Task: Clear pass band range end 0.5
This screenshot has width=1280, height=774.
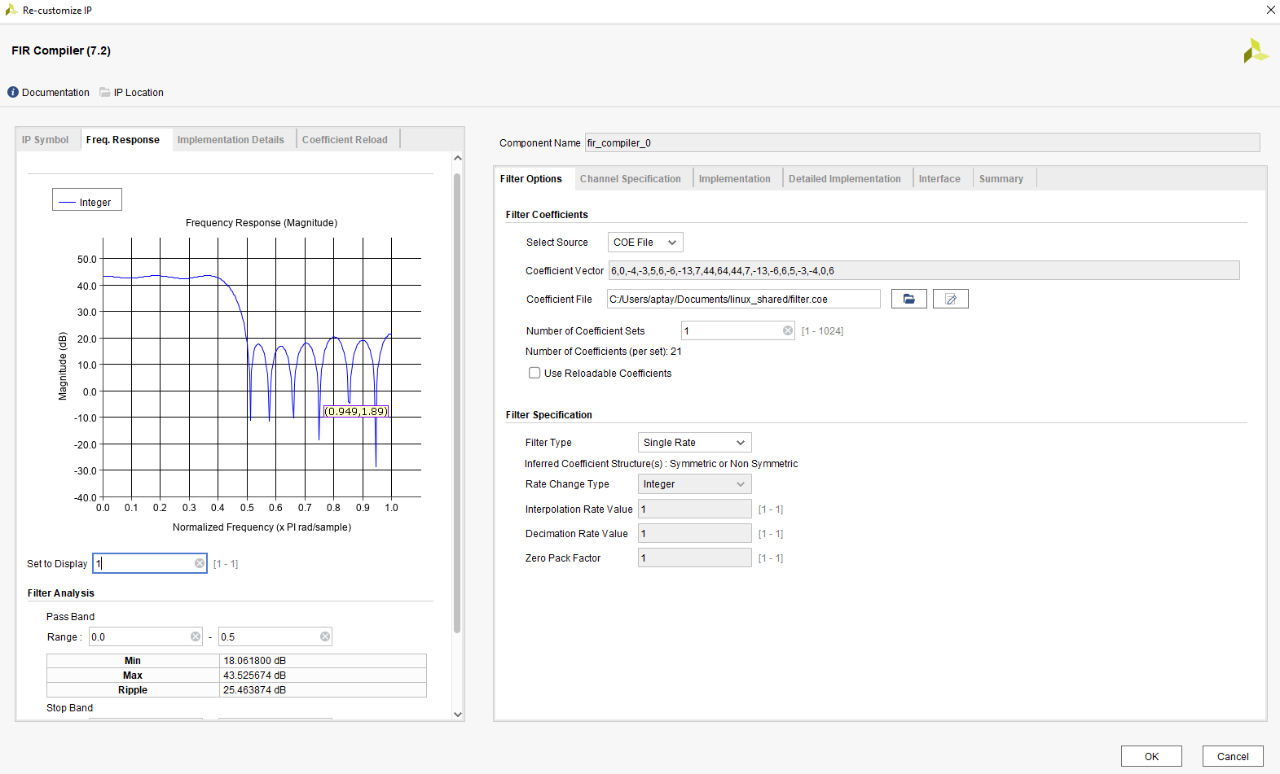Action: (325, 637)
